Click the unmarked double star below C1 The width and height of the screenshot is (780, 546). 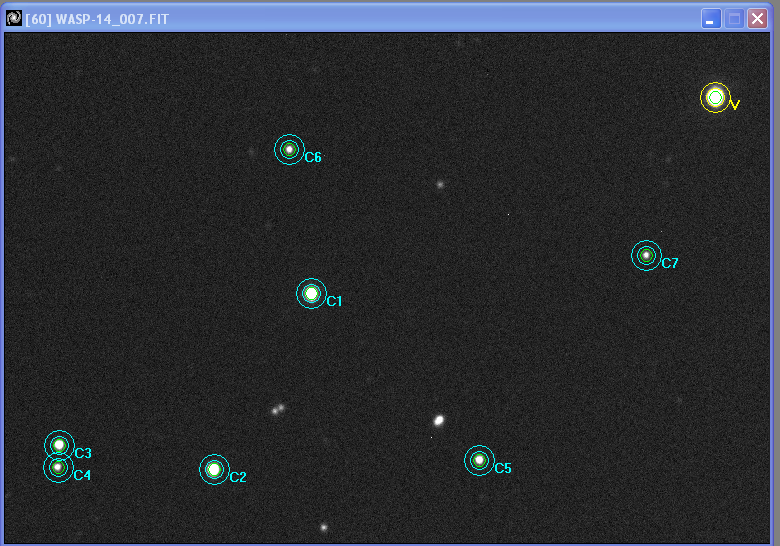pos(277,409)
